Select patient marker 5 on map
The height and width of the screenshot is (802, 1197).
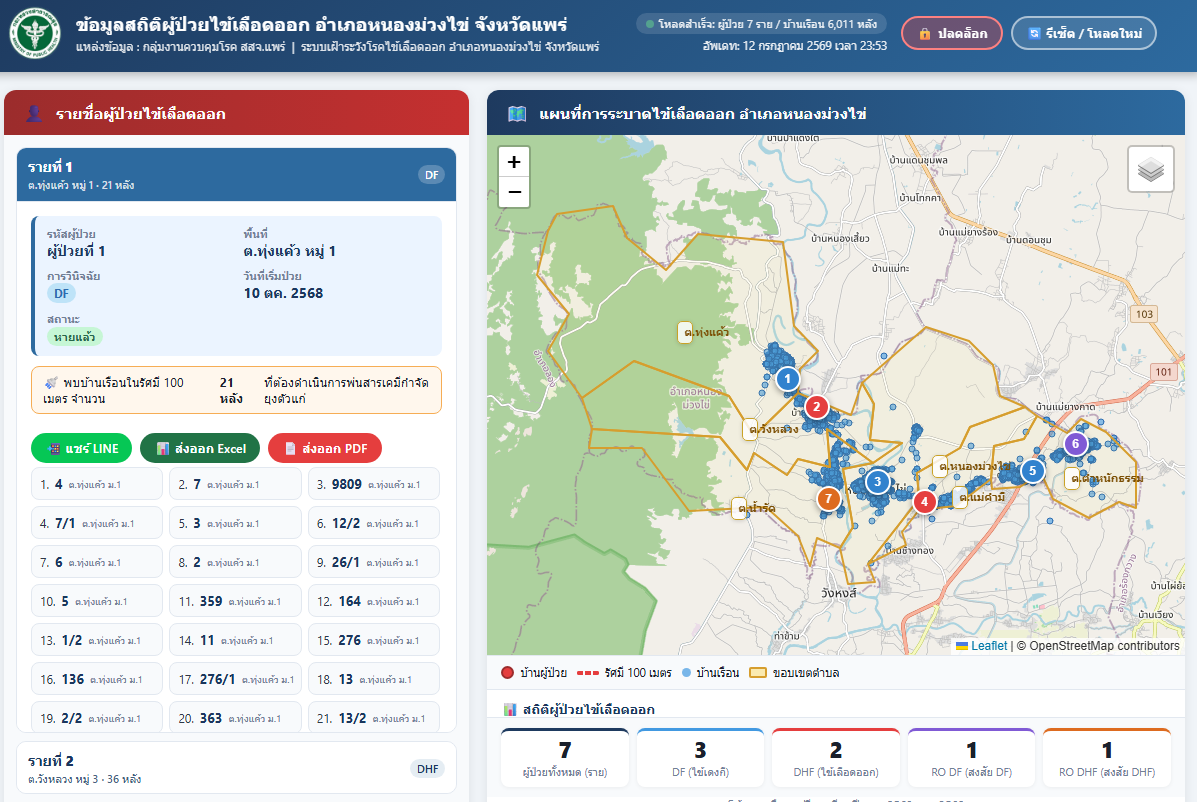[x=1033, y=470]
